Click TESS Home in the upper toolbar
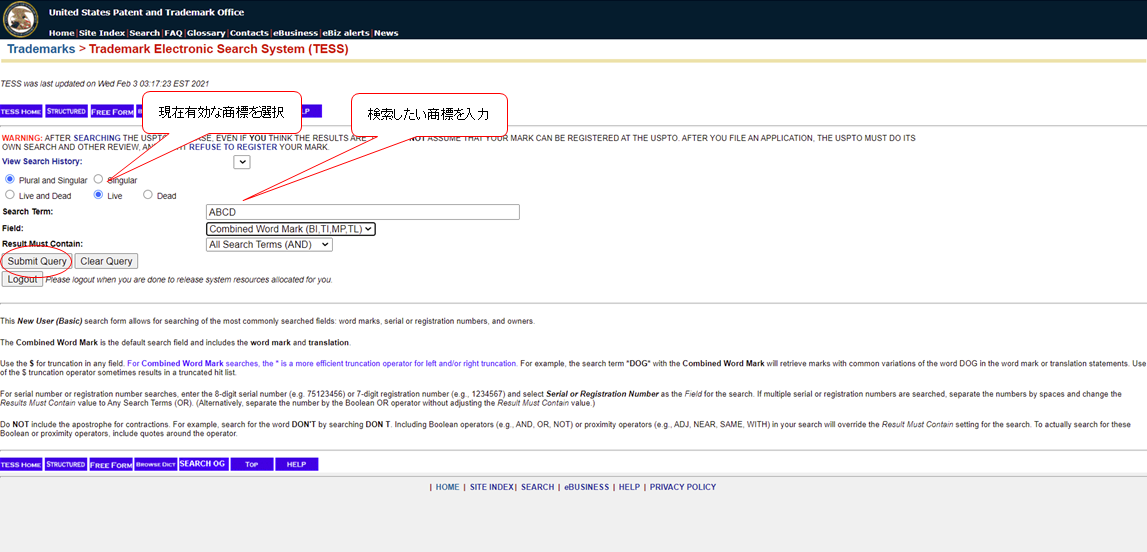Image resolution: width=1147 pixels, height=552 pixels. point(21,112)
